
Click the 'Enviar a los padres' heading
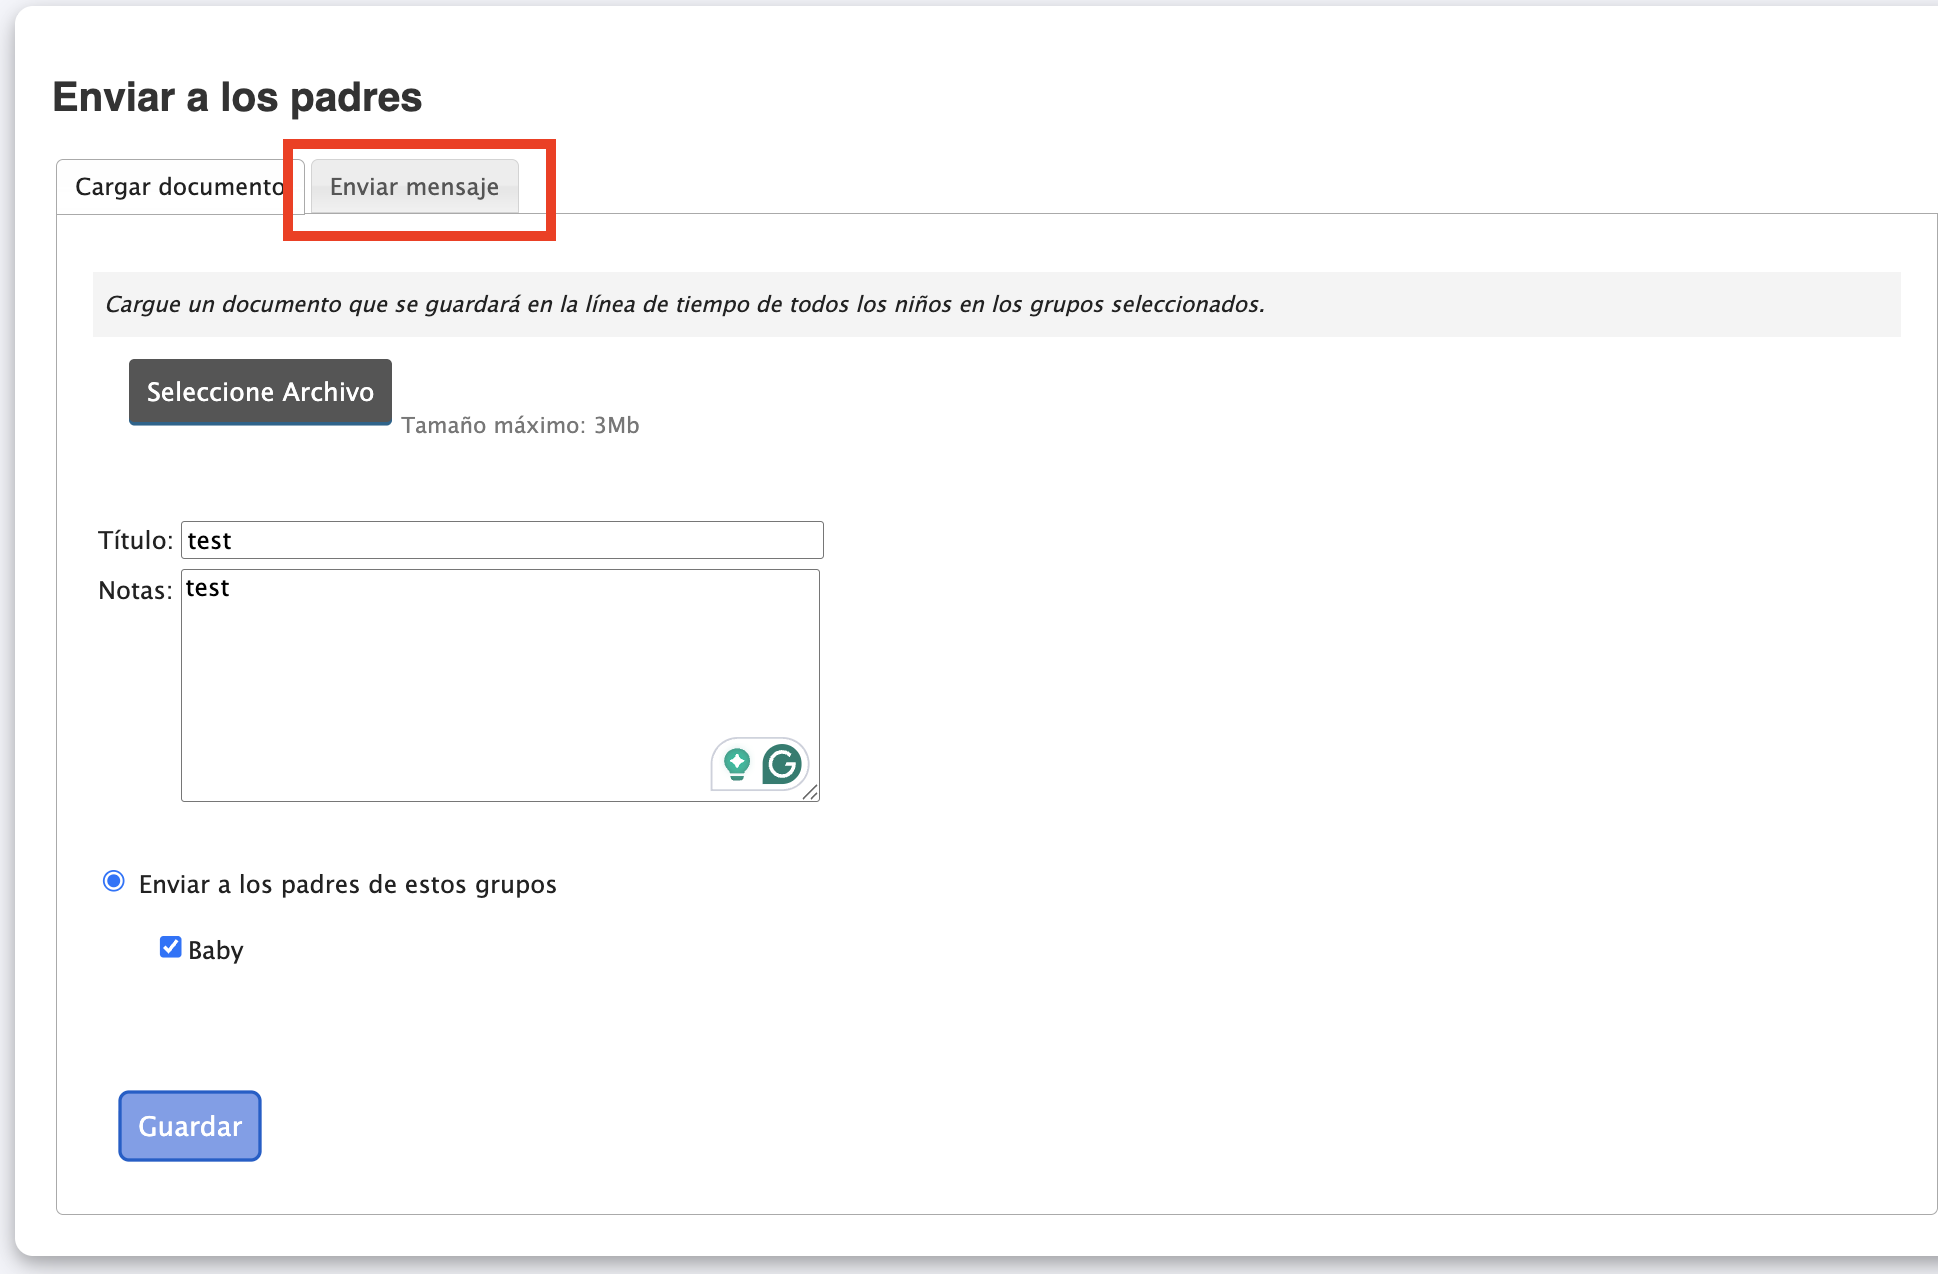pos(237,97)
